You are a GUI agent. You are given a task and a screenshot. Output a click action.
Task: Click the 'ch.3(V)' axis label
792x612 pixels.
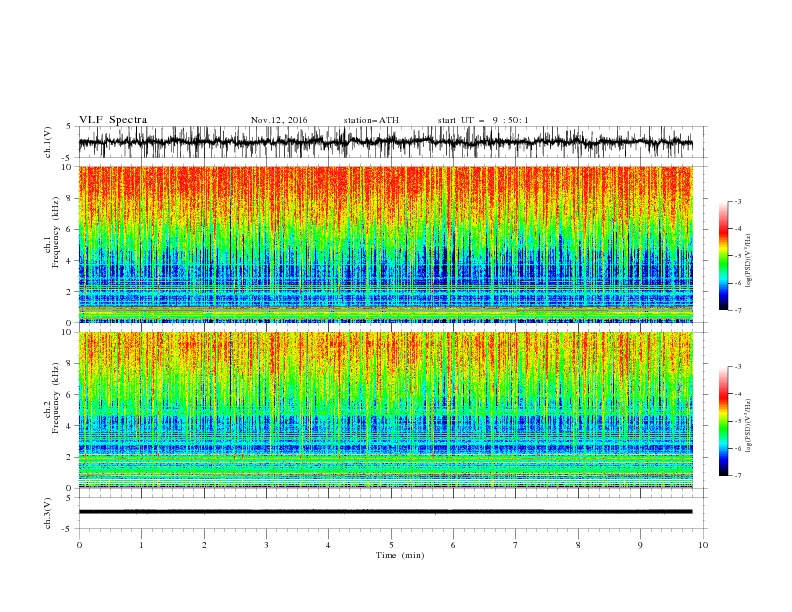(x=48, y=513)
